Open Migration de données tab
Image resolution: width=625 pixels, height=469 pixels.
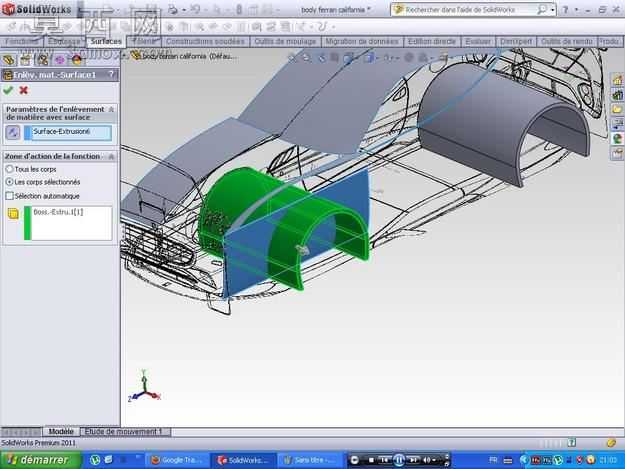coord(362,41)
